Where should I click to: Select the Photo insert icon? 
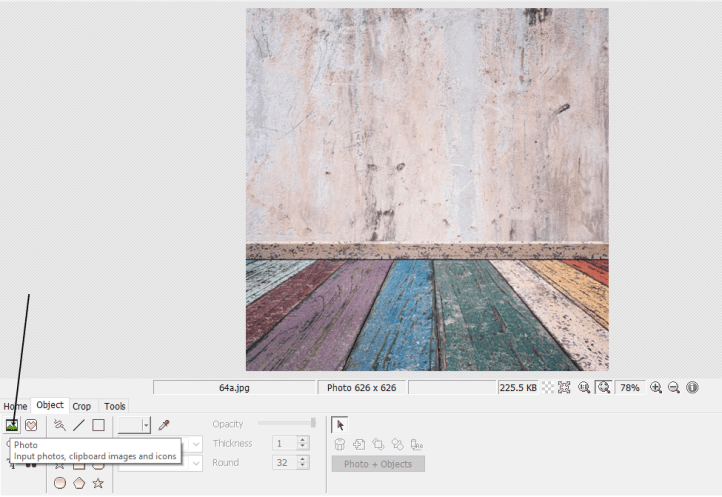(12, 425)
